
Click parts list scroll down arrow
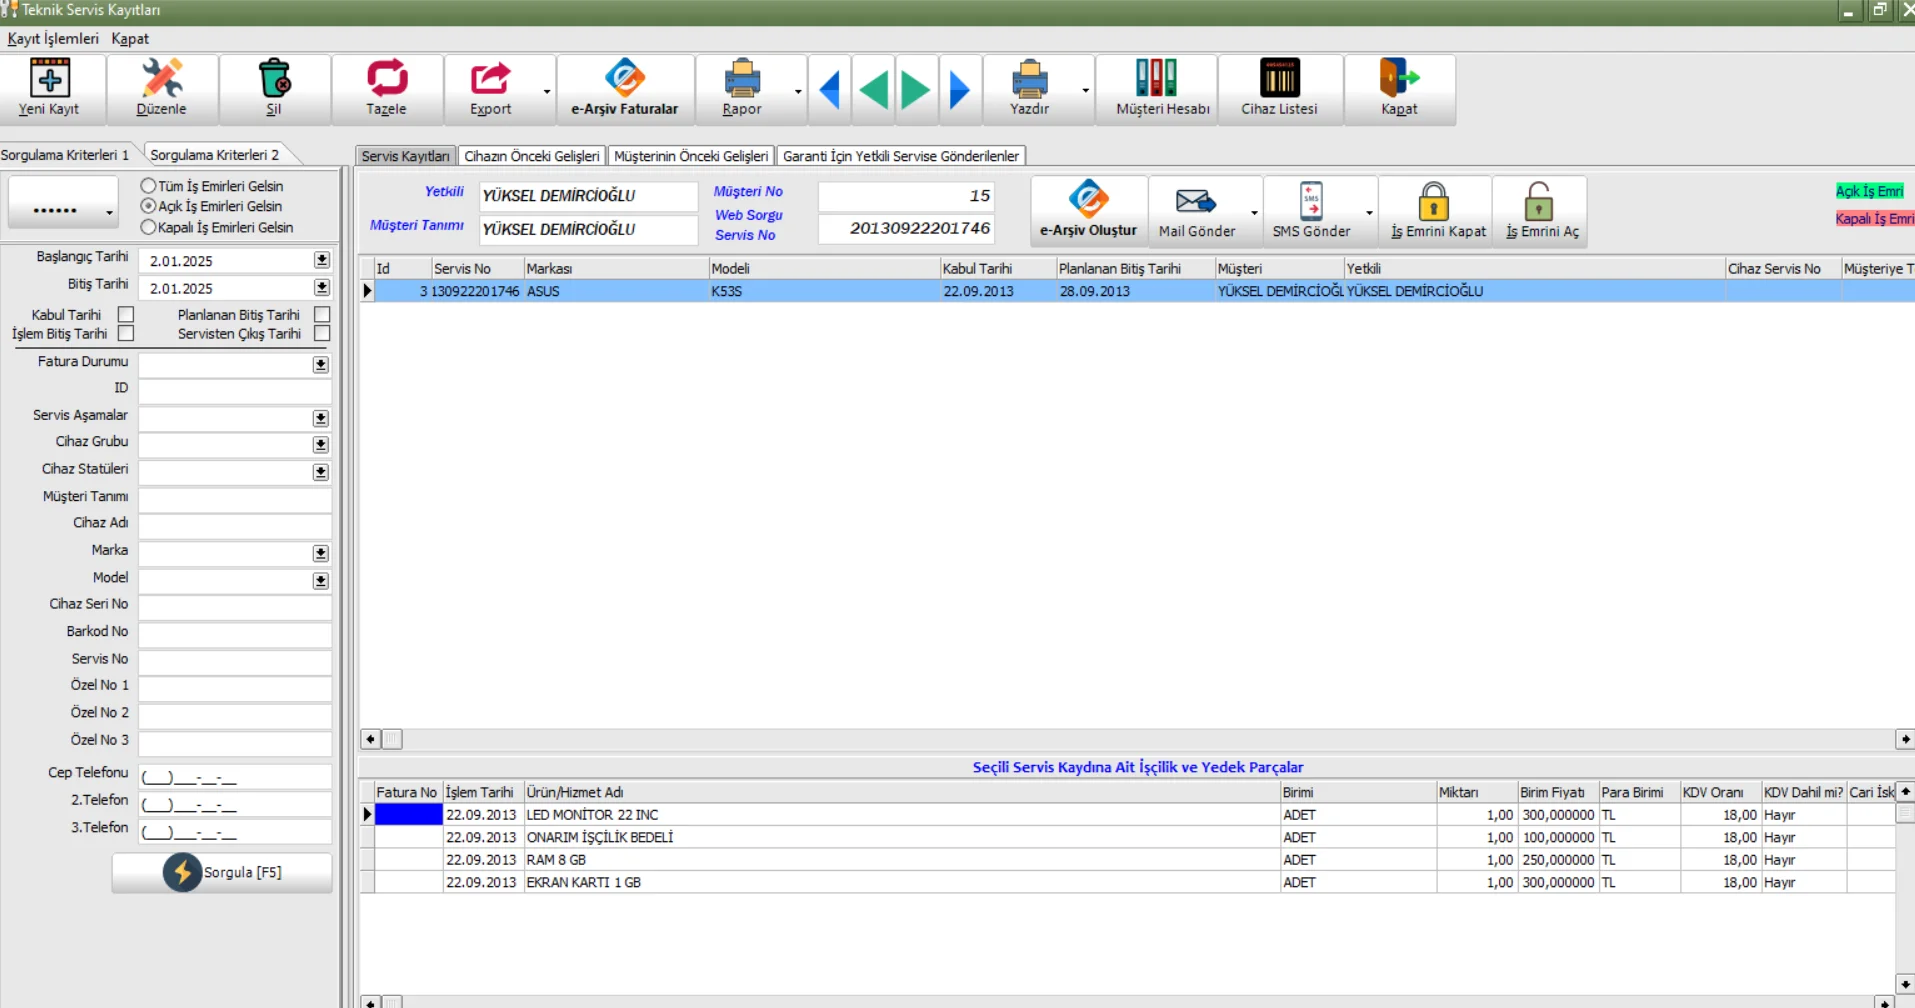tap(1905, 984)
